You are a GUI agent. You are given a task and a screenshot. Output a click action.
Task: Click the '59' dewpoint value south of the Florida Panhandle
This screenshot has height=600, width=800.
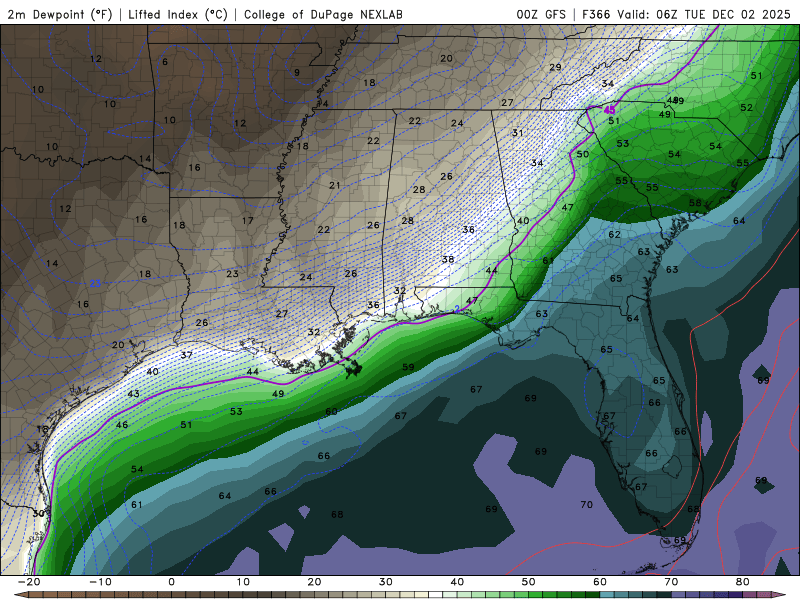pos(408,367)
